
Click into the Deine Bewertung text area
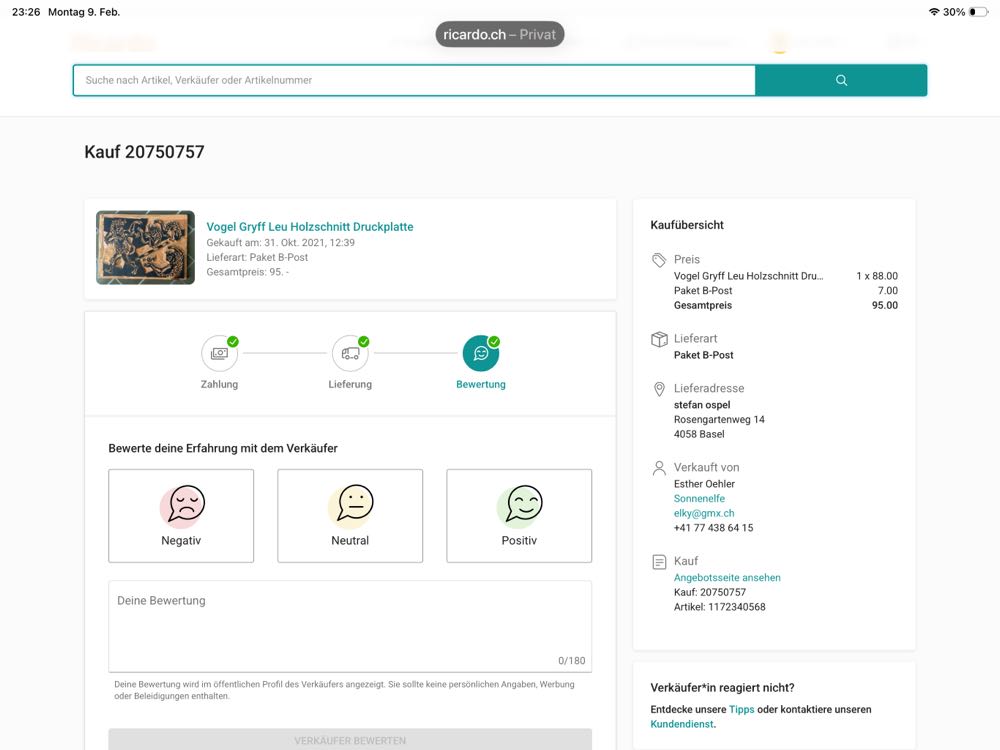pos(350,625)
